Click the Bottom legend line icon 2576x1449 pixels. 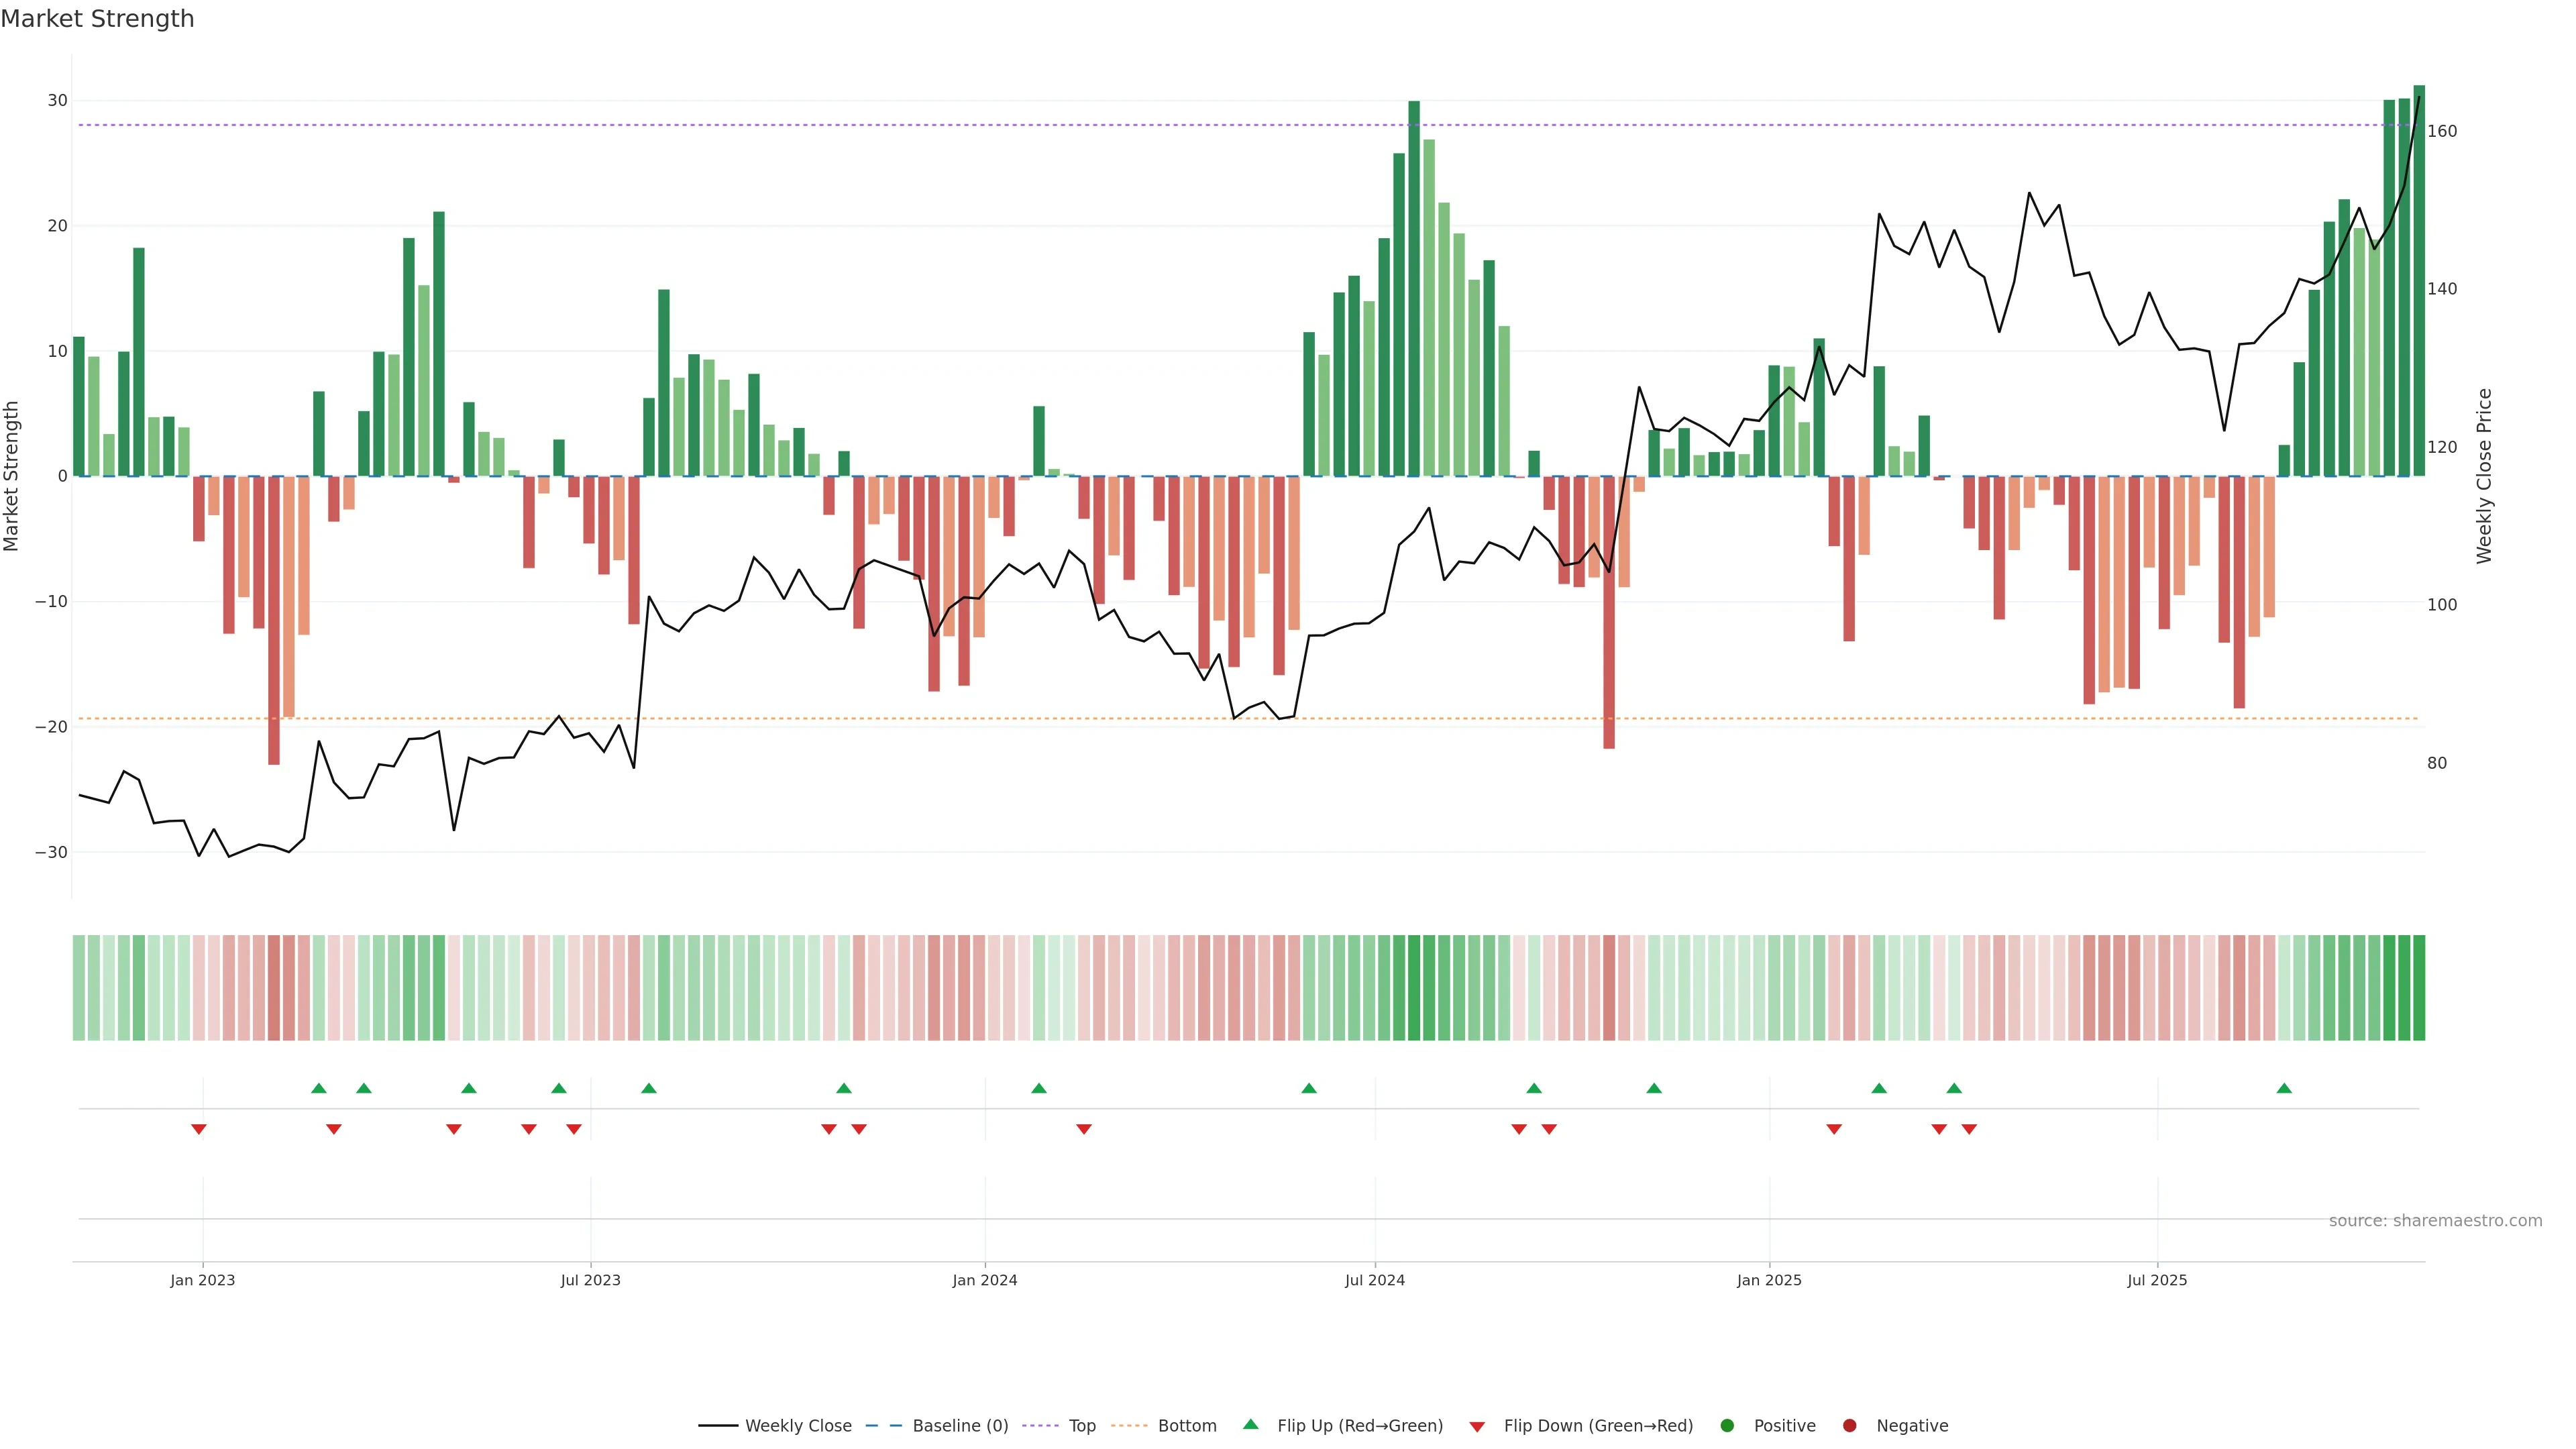point(1129,1425)
